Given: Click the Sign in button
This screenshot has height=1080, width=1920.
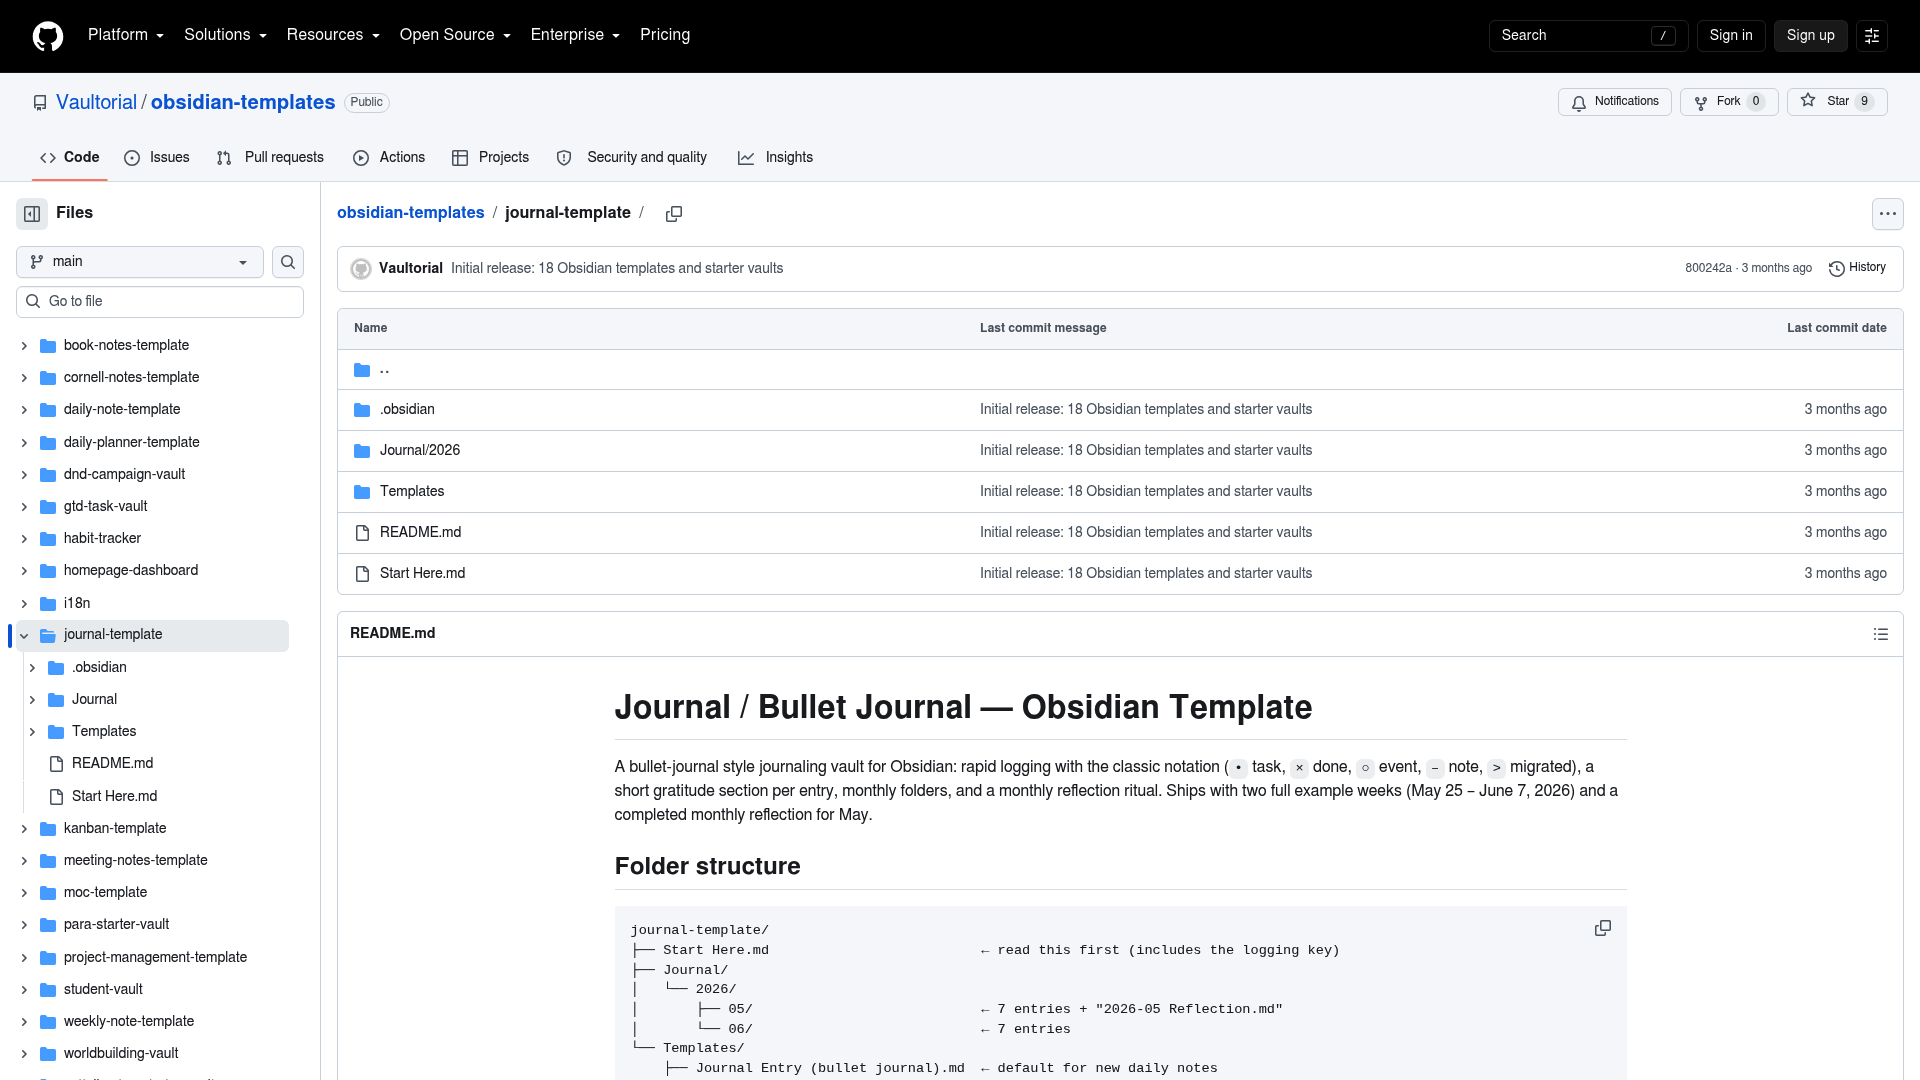Looking at the screenshot, I should (x=1731, y=36).
